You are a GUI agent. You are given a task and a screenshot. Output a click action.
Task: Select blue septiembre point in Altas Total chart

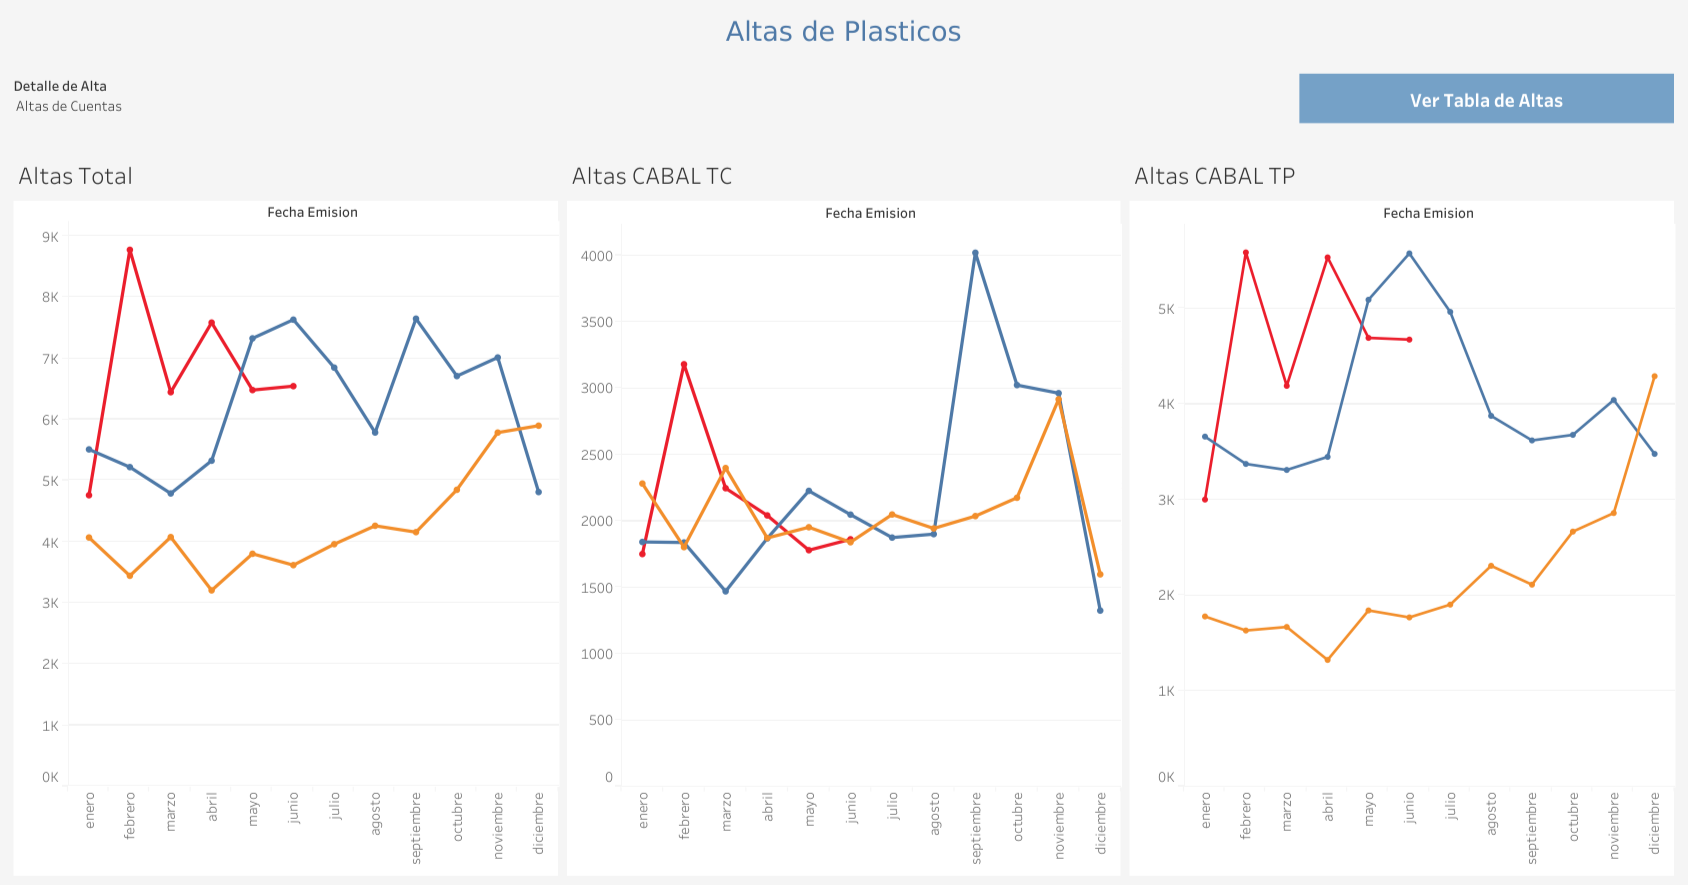416,319
